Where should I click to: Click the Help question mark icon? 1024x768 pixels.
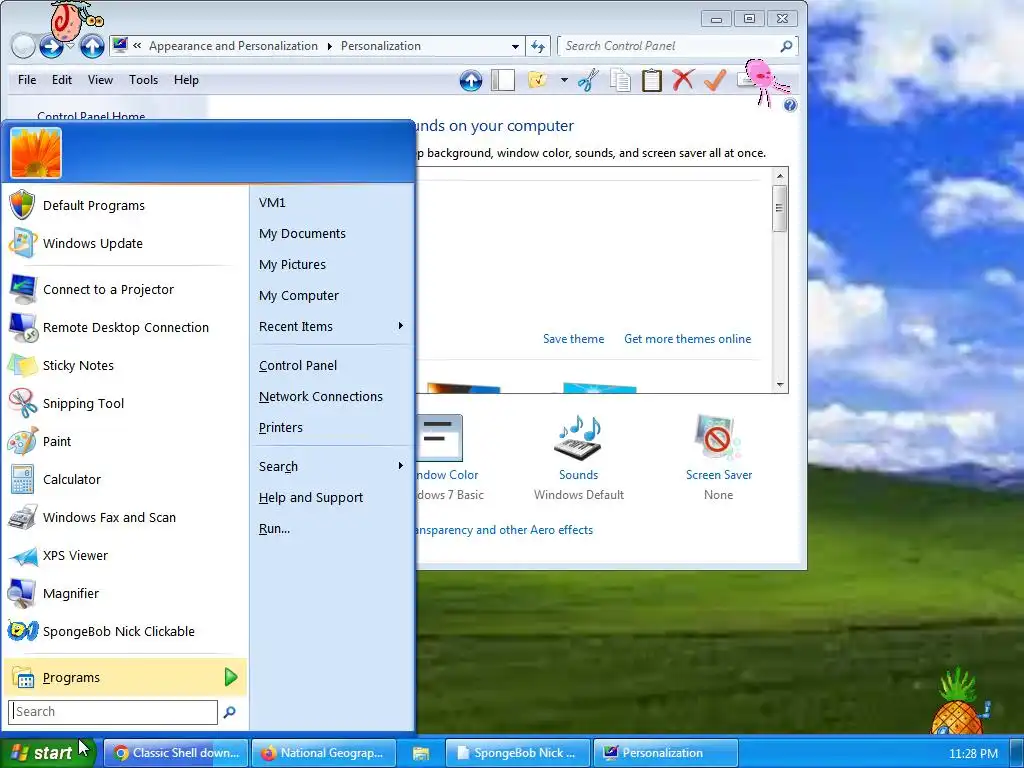pyautogui.click(x=790, y=105)
